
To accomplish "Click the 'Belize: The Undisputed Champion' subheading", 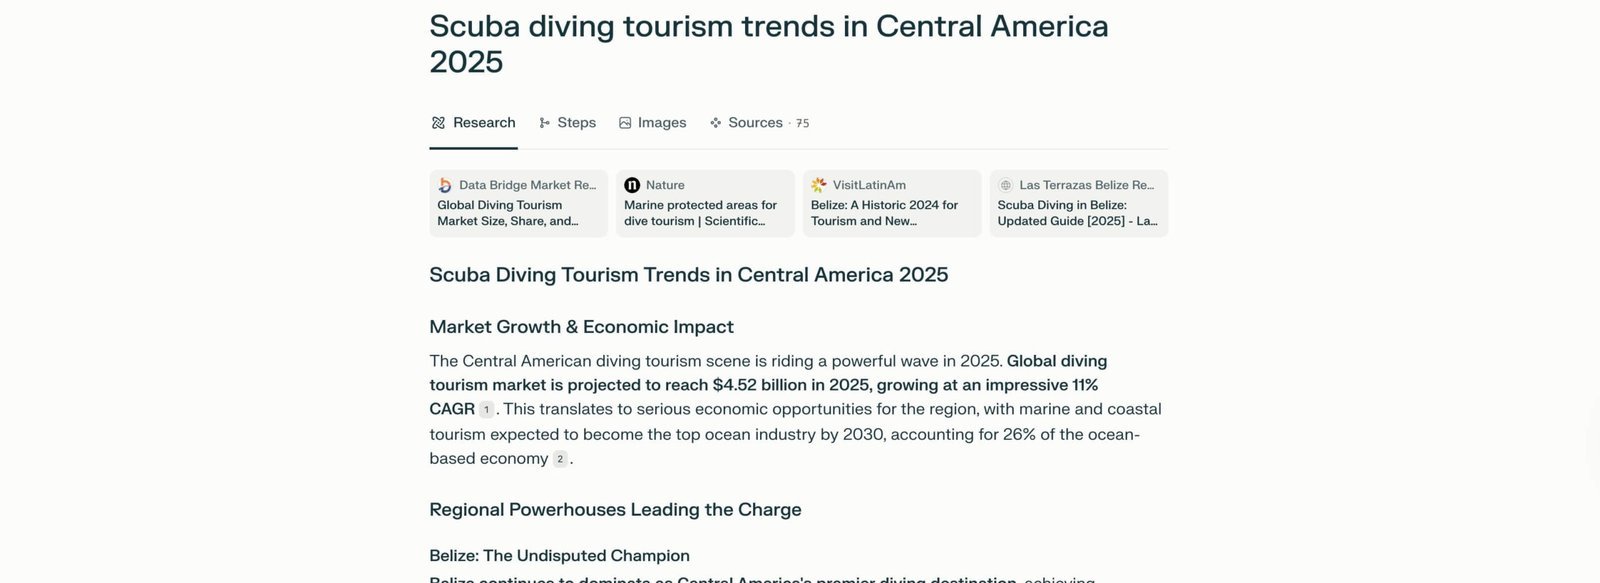I will tap(559, 556).
